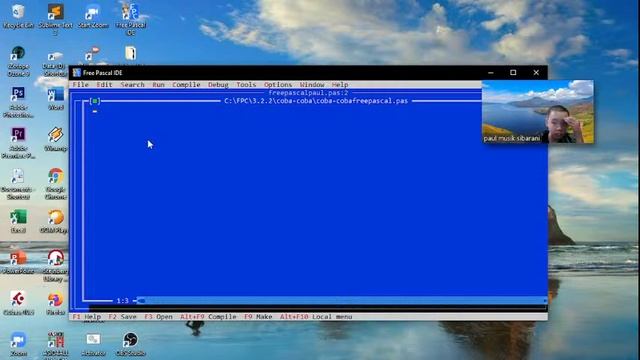Open the Edit menu
Viewport: 640px width, 360px height.
104,84
